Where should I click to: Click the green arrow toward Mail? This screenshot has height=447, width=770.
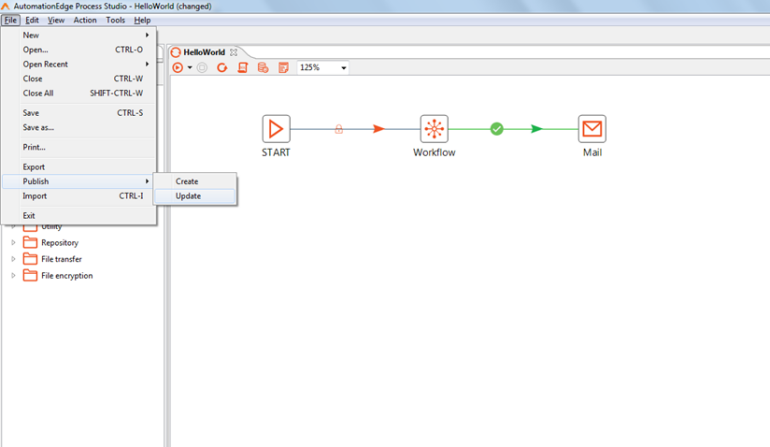(x=537, y=129)
